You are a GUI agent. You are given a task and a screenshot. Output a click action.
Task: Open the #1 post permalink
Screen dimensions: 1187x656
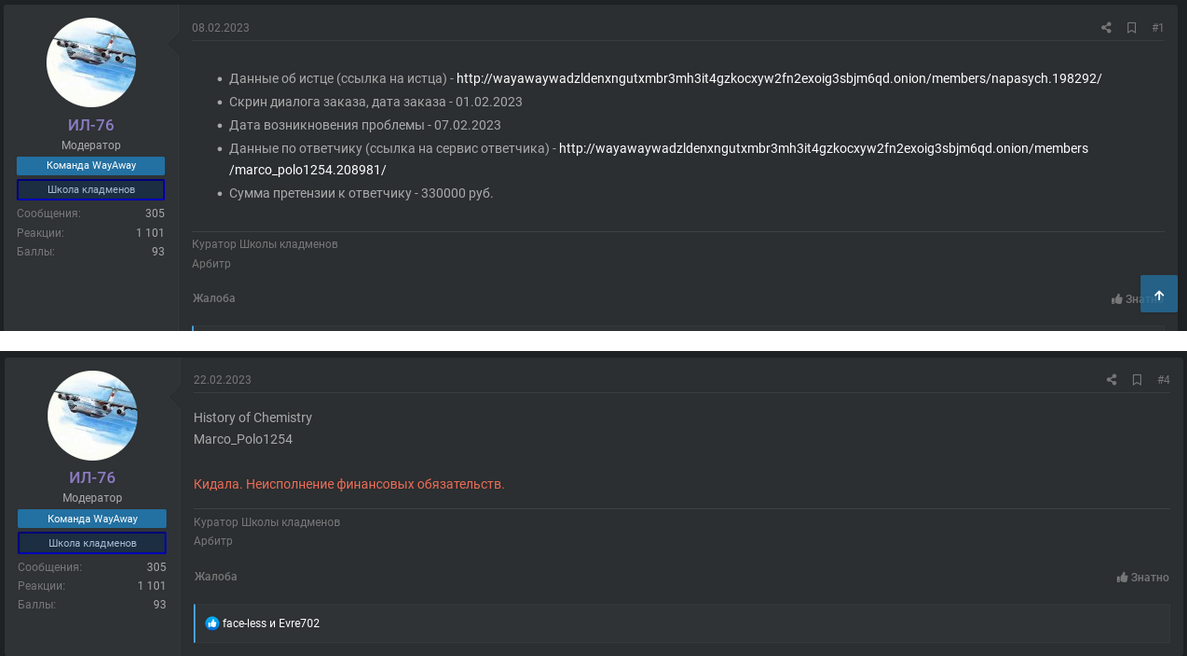(1158, 28)
